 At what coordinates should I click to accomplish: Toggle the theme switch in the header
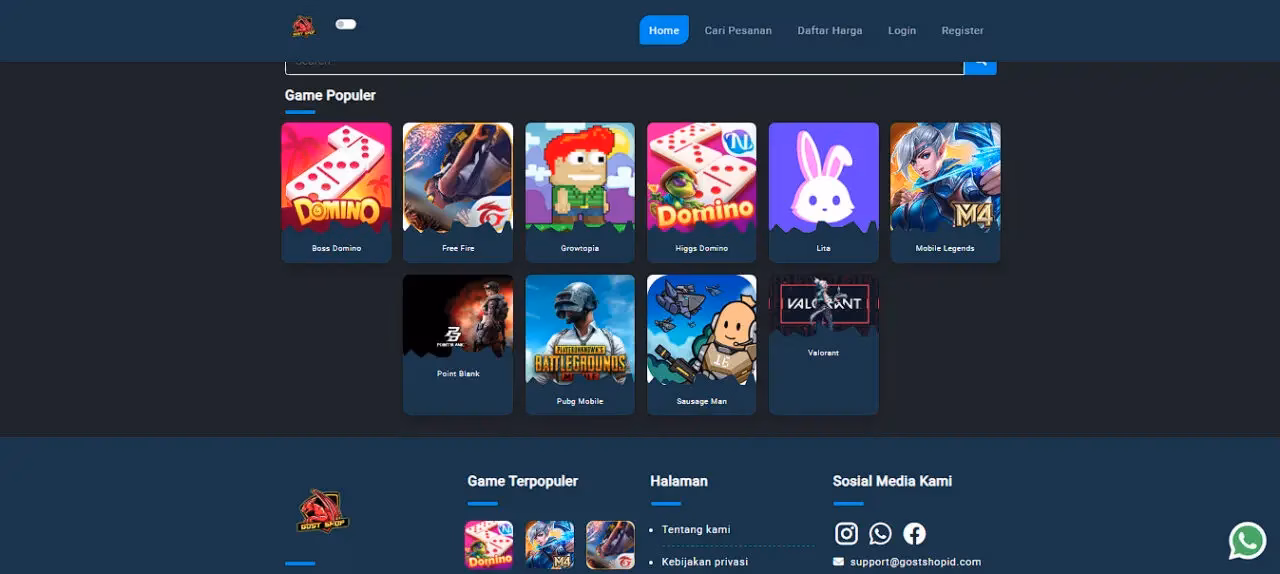[346, 24]
